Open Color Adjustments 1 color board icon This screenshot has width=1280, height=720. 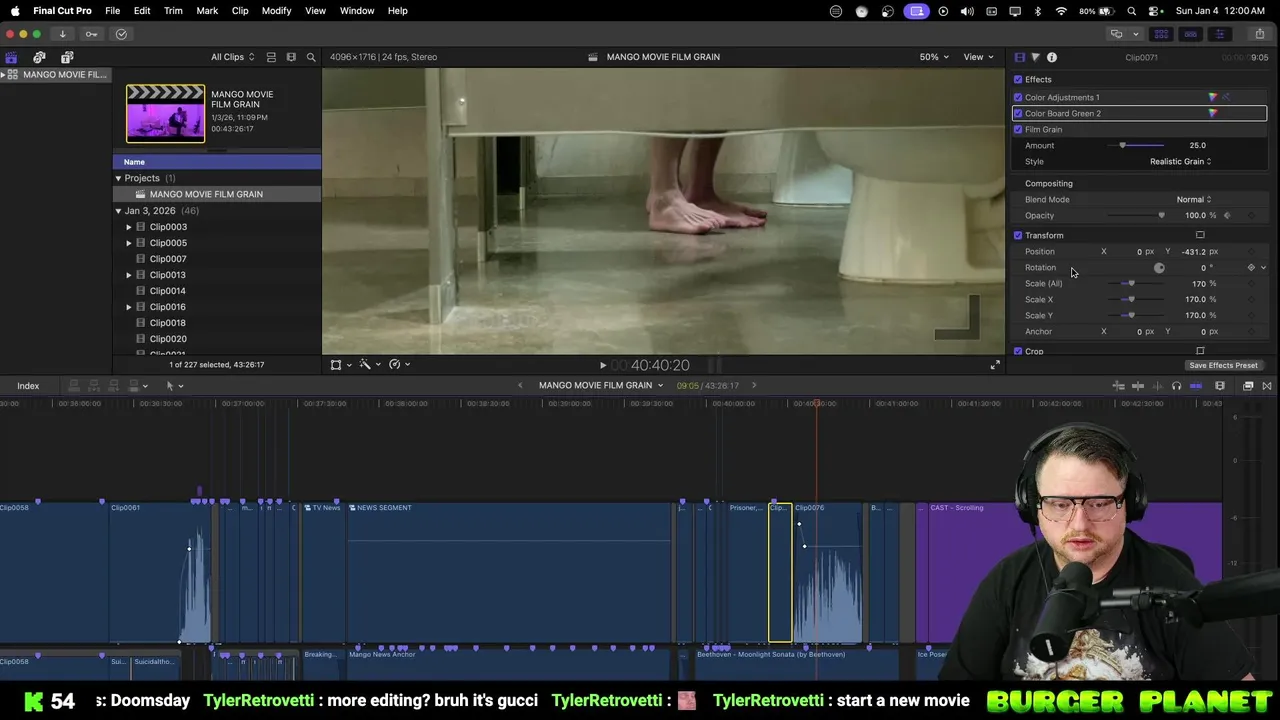point(1213,97)
